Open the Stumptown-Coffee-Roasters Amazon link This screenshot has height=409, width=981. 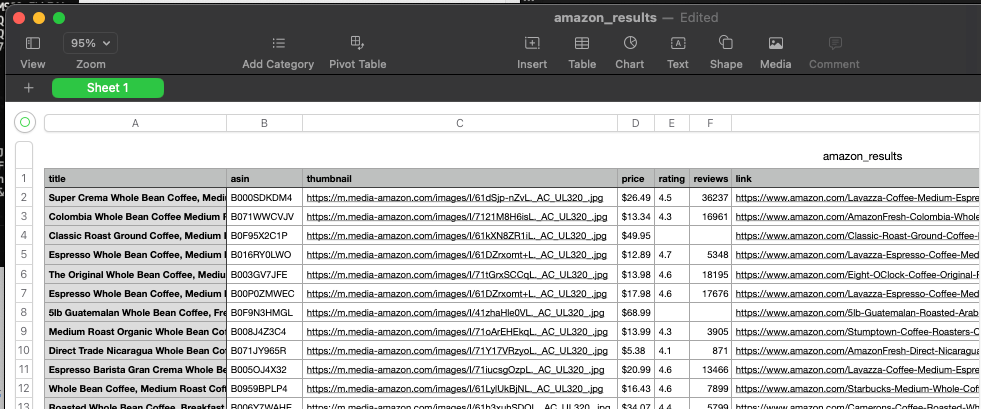tap(858, 331)
